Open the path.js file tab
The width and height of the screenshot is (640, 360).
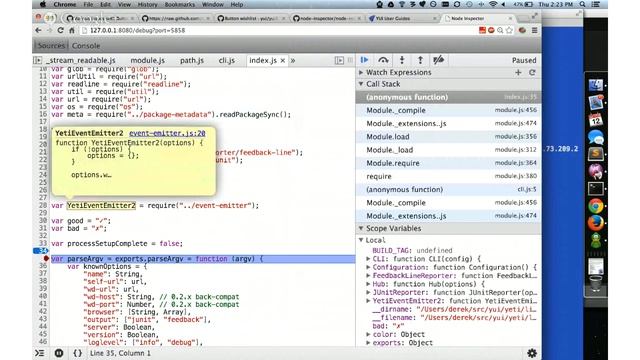192,60
